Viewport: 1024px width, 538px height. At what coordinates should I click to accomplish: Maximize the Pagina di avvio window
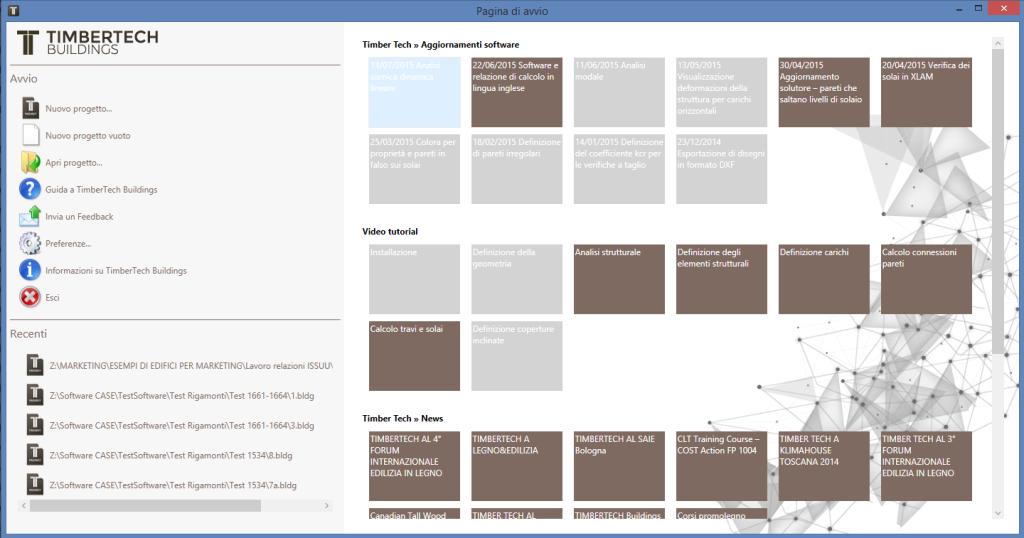978,8
